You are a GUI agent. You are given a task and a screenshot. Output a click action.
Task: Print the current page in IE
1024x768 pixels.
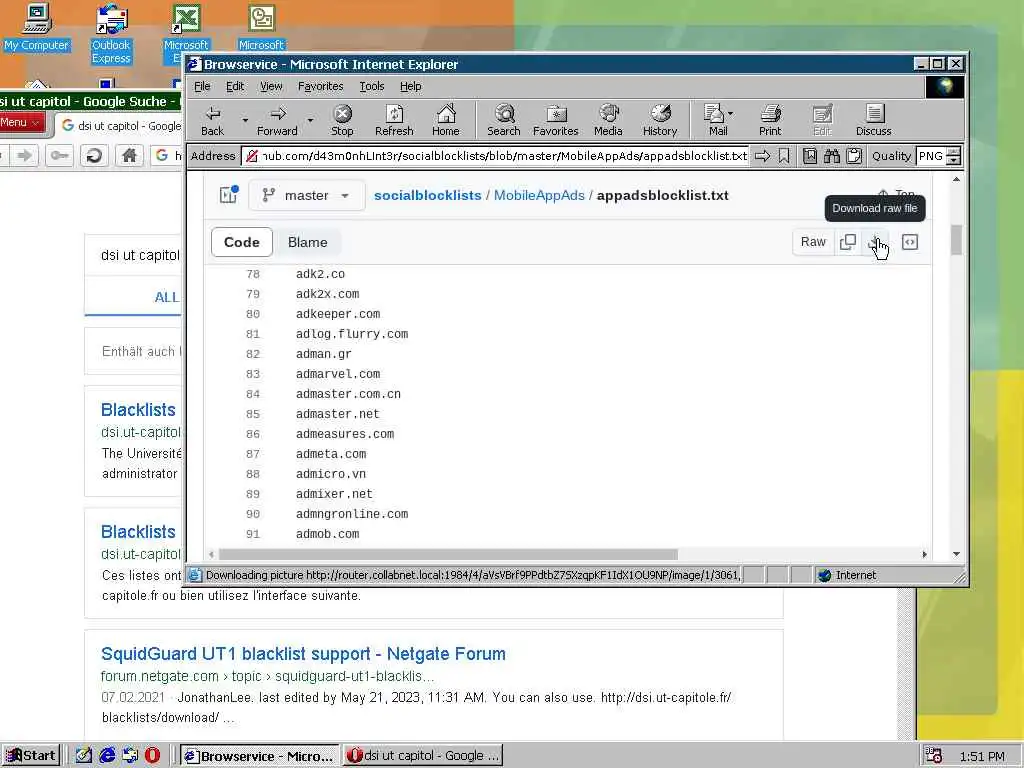(x=770, y=121)
